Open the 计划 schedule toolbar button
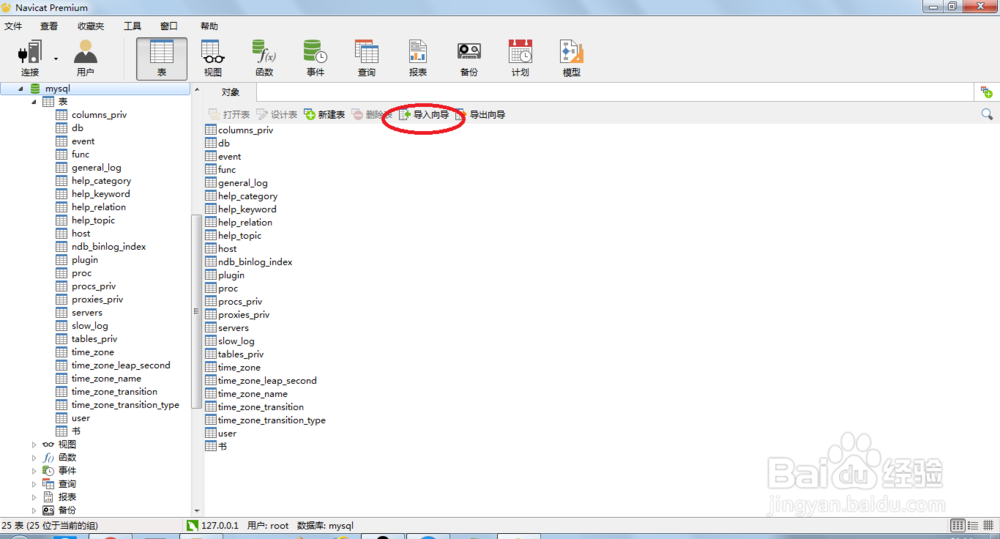The height and width of the screenshot is (539, 1000). (x=520, y=59)
